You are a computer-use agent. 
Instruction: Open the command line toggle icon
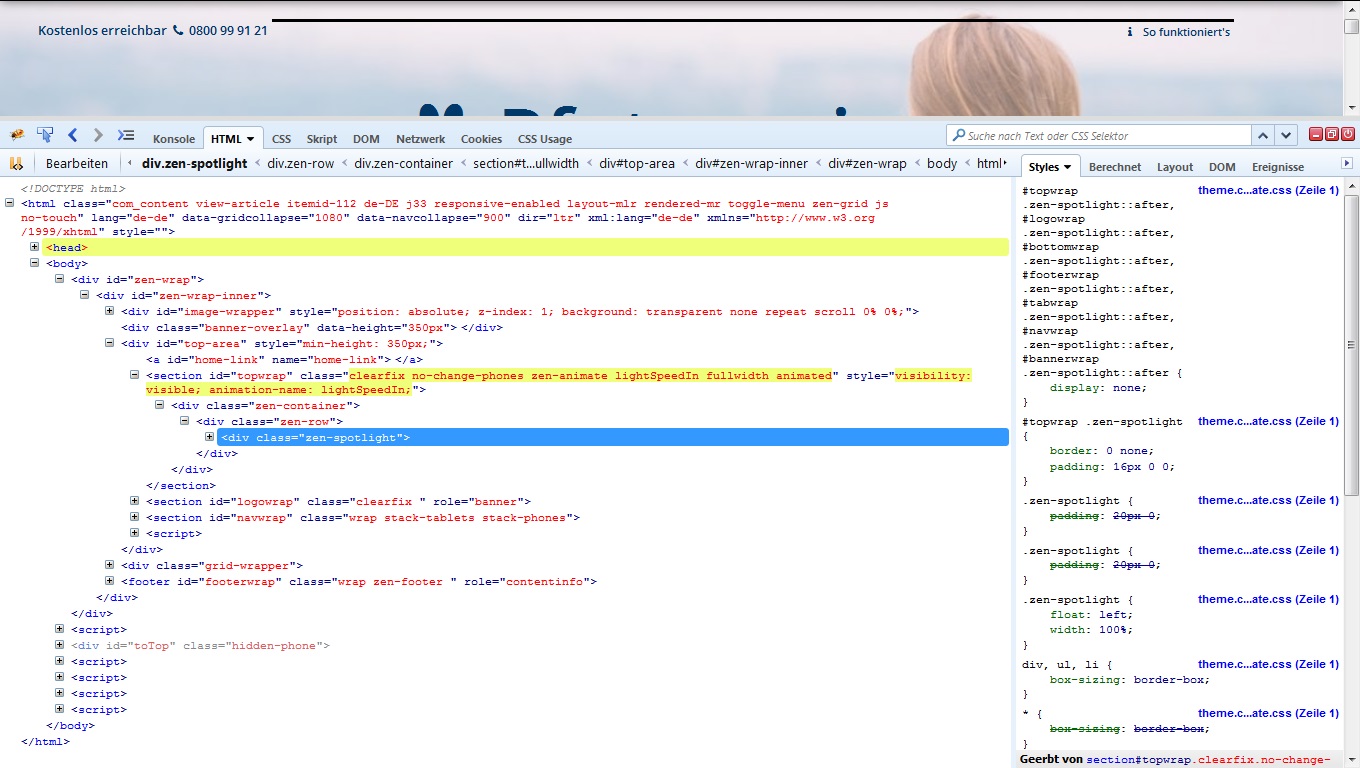pos(126,135)
